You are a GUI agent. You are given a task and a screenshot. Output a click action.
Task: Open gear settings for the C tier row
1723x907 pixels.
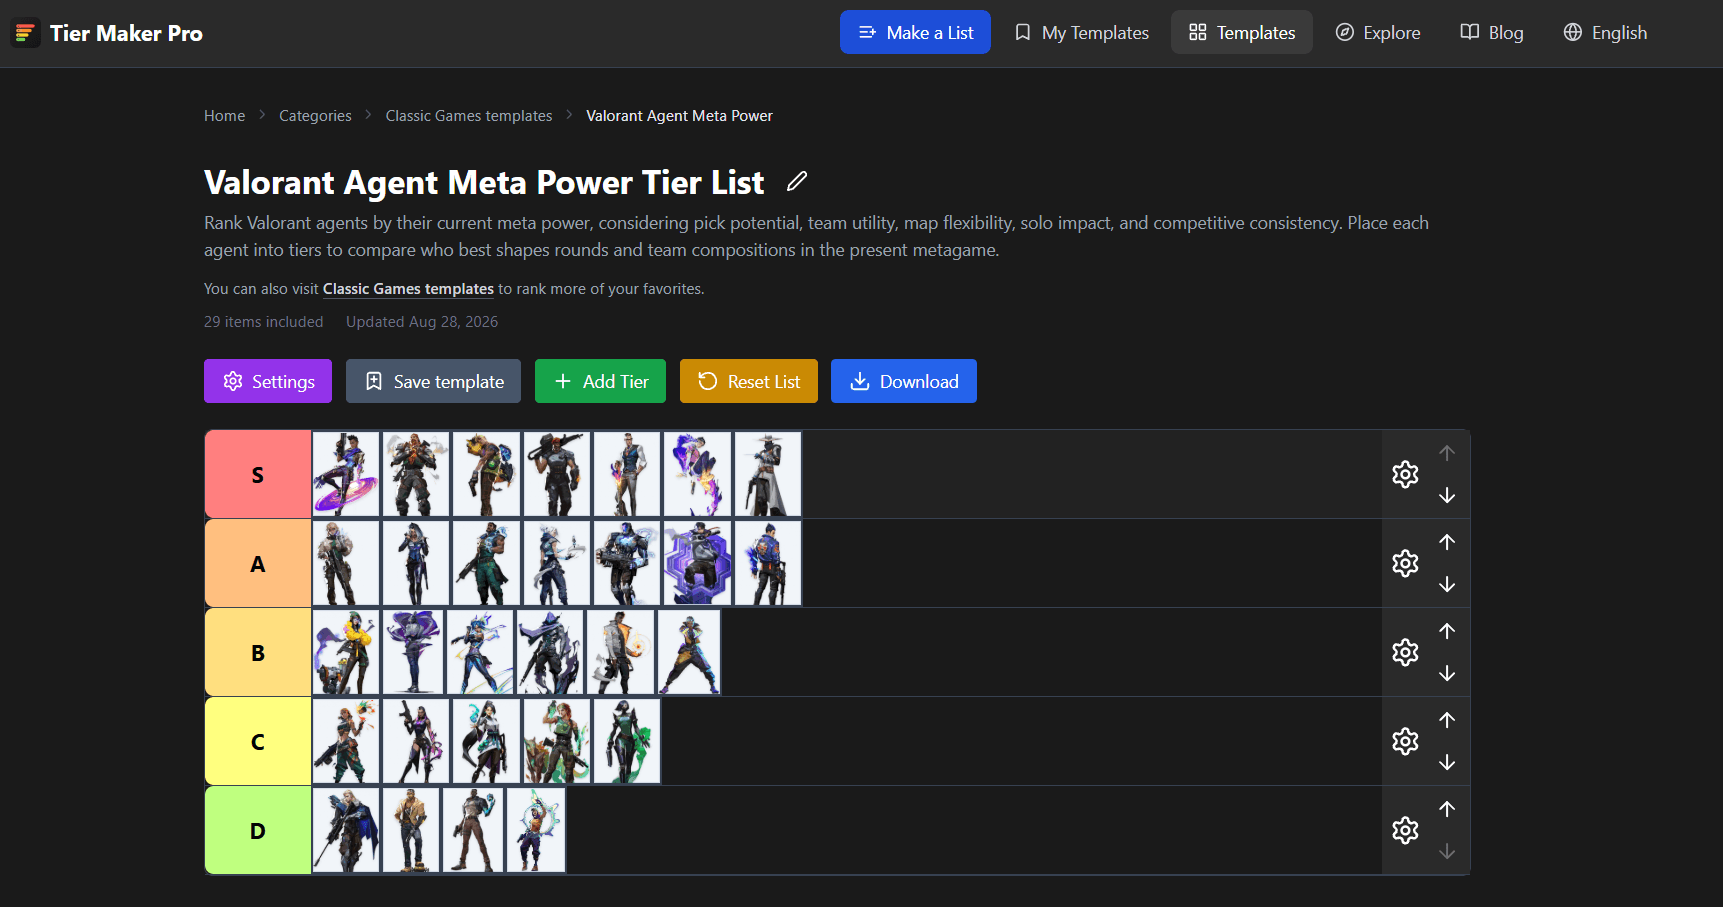tap(1405, 741)
